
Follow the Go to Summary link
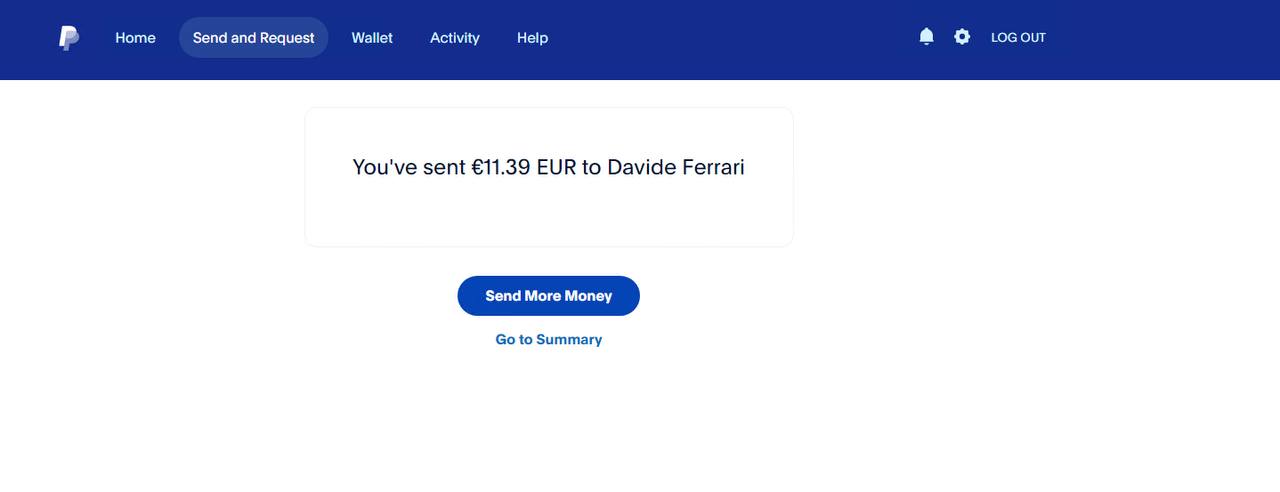coord(548,340)
